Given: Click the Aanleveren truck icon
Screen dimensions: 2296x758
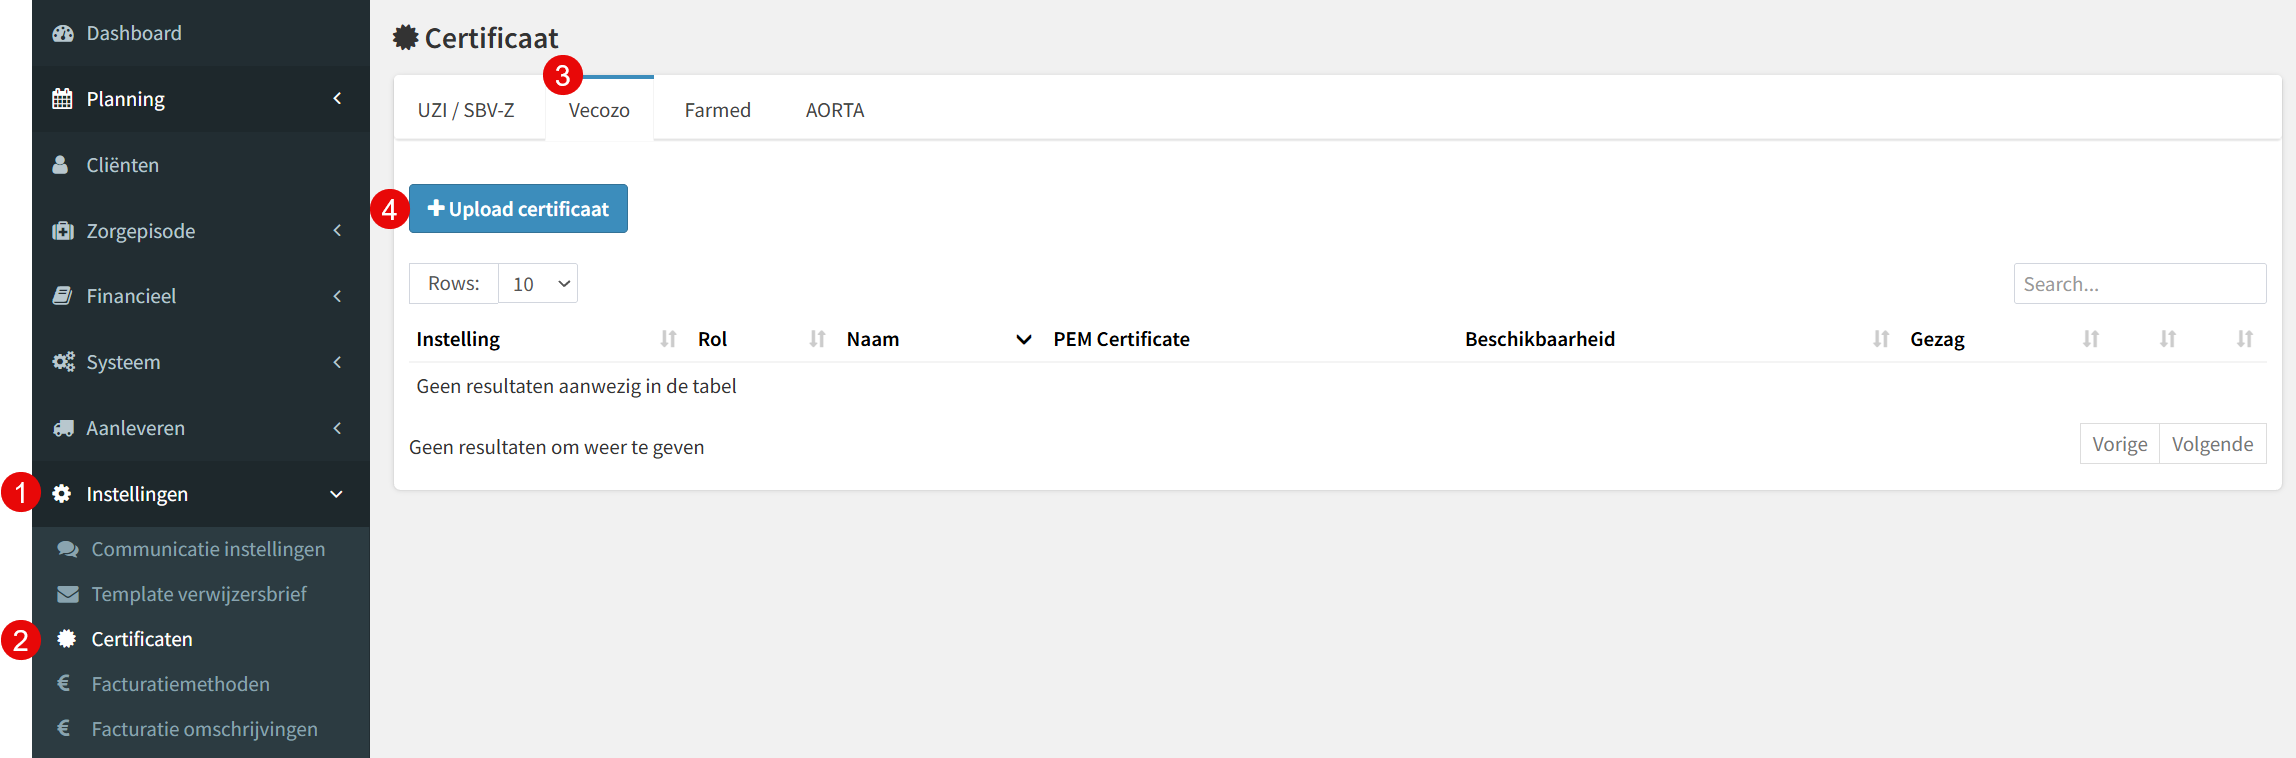Looking at the screenshot, I should click(63, 428).
